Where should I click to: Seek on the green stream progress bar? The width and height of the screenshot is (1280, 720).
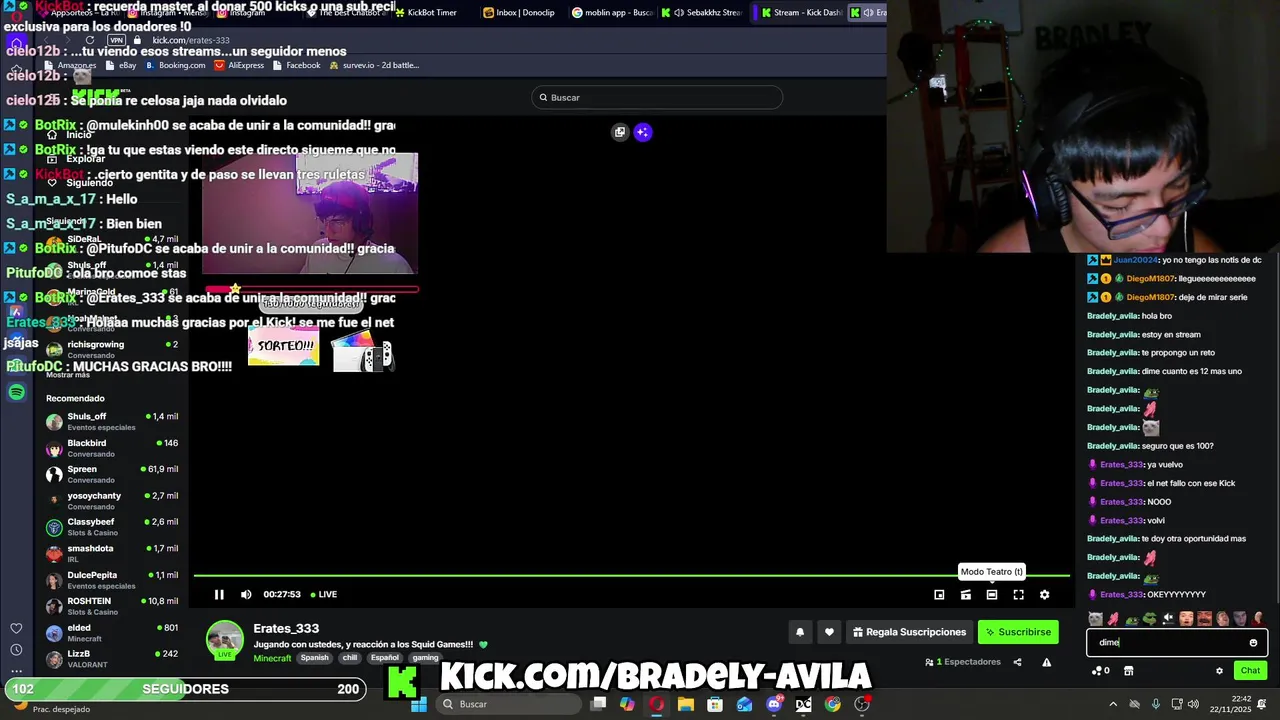631,575
